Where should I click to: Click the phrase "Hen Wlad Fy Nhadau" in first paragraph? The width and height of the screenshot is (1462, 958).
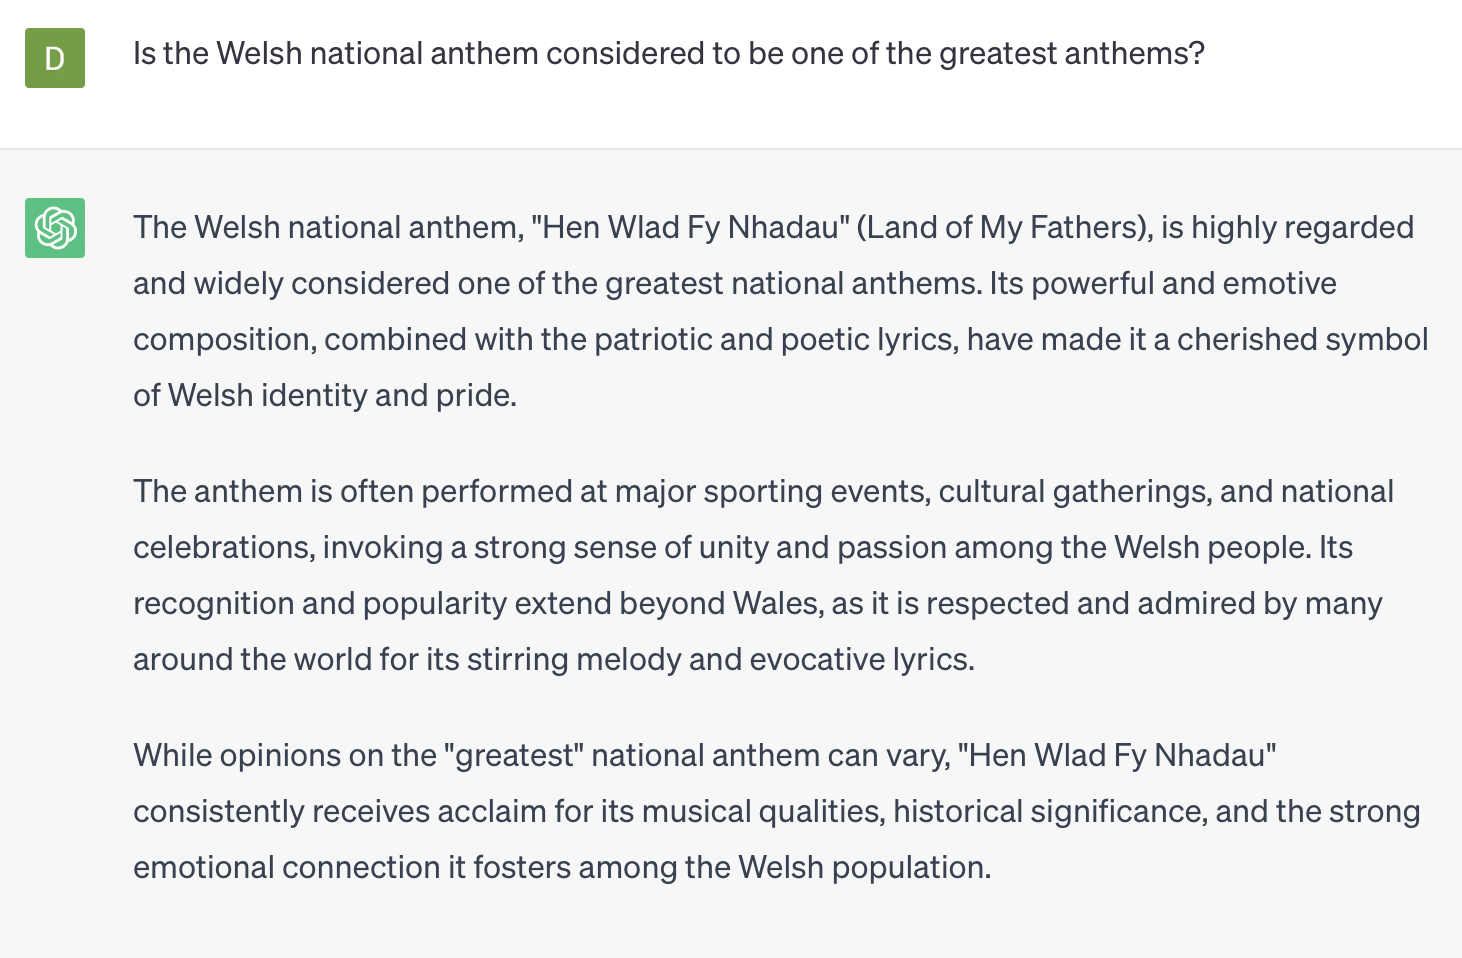[689, 227]
